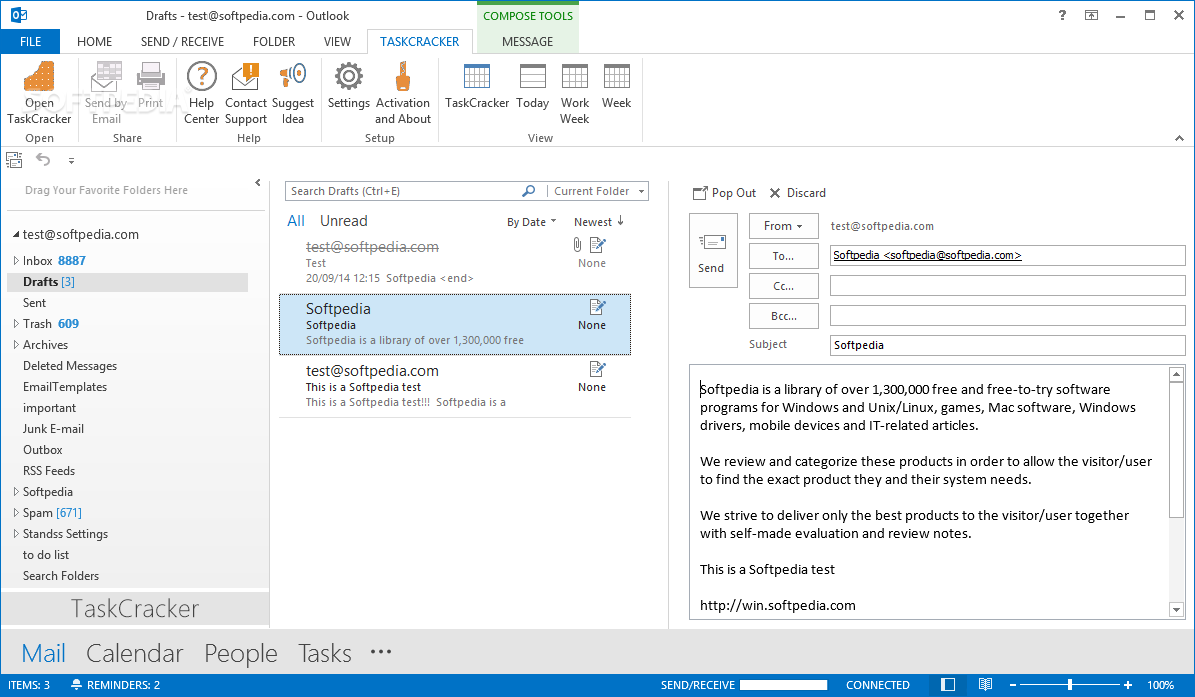Go to Tasks
Viewport: 1195px width, 697px height.
coord(325,654)
